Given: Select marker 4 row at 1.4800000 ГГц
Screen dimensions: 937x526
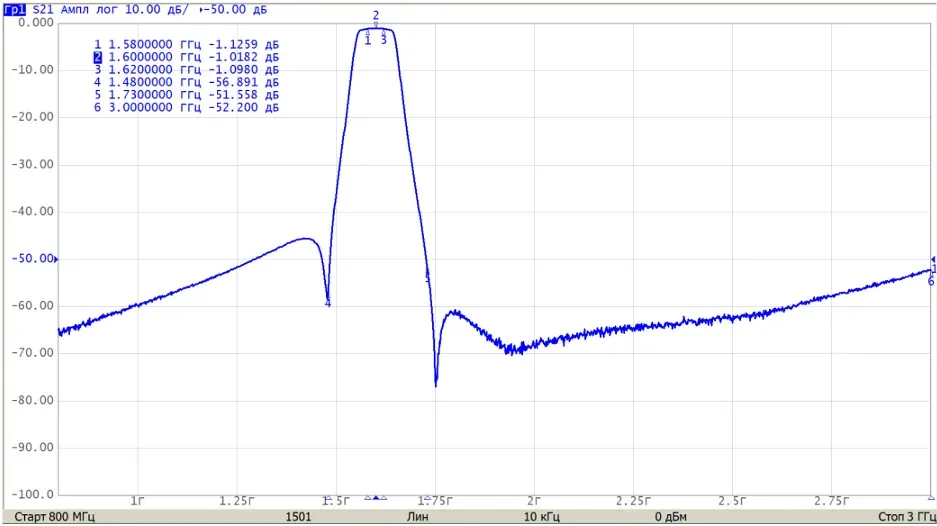Looking at the screenshot, I should (186, 82).
